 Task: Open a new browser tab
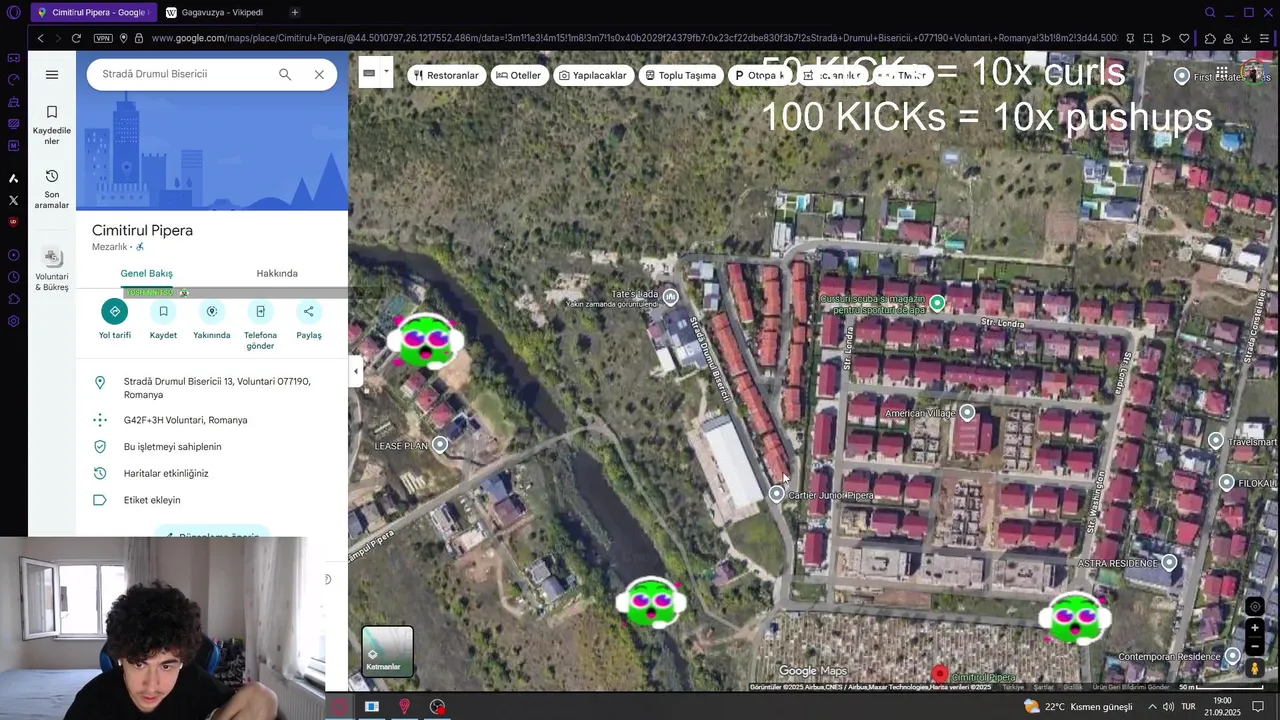(x=295, y=12)
